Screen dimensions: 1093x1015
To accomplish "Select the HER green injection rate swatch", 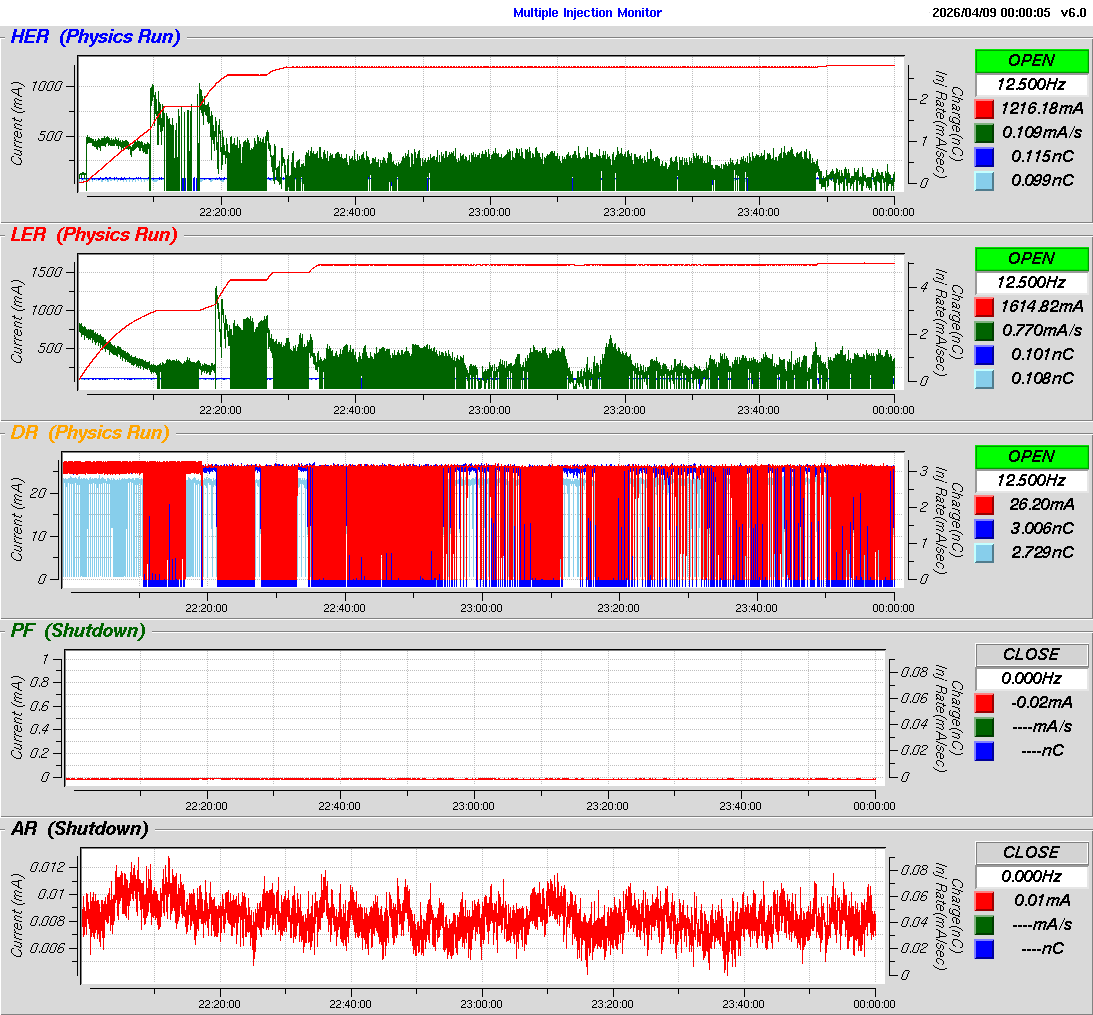I will click(x=984, y=132).
